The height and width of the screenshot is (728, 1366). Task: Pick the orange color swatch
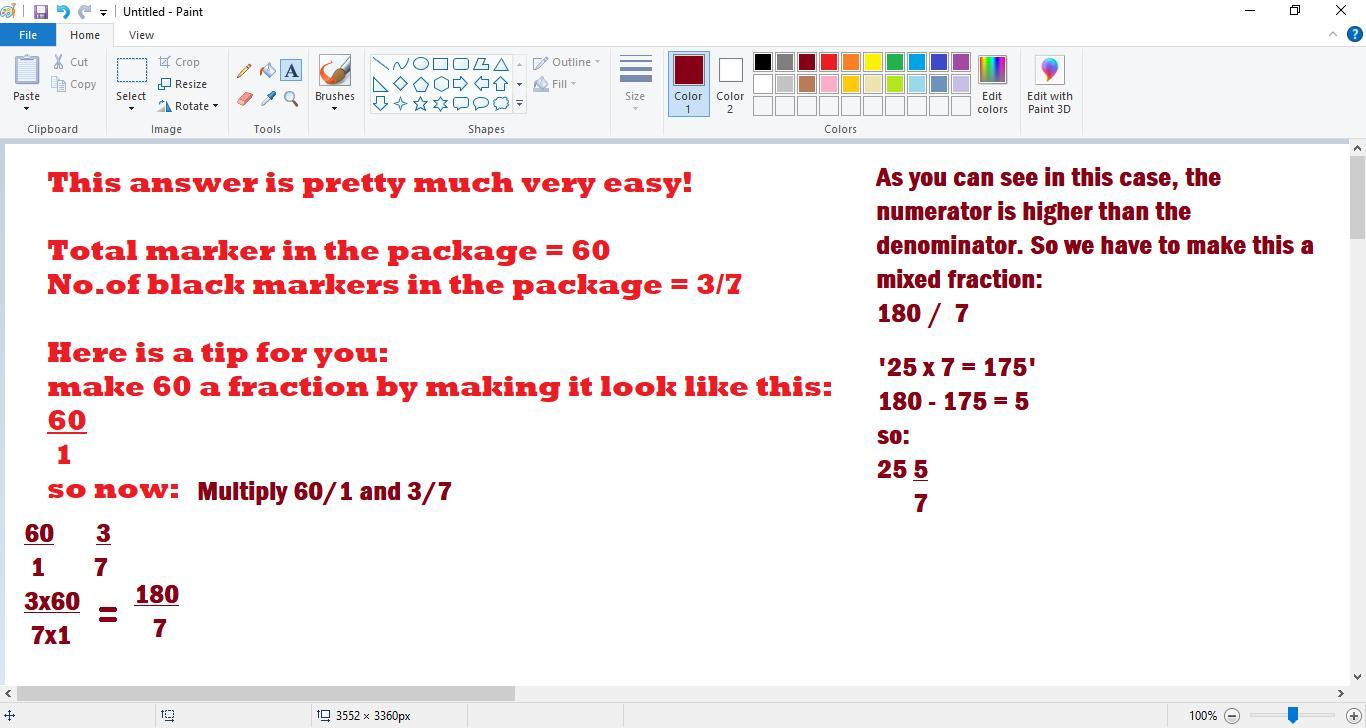(x=851, y=62)
